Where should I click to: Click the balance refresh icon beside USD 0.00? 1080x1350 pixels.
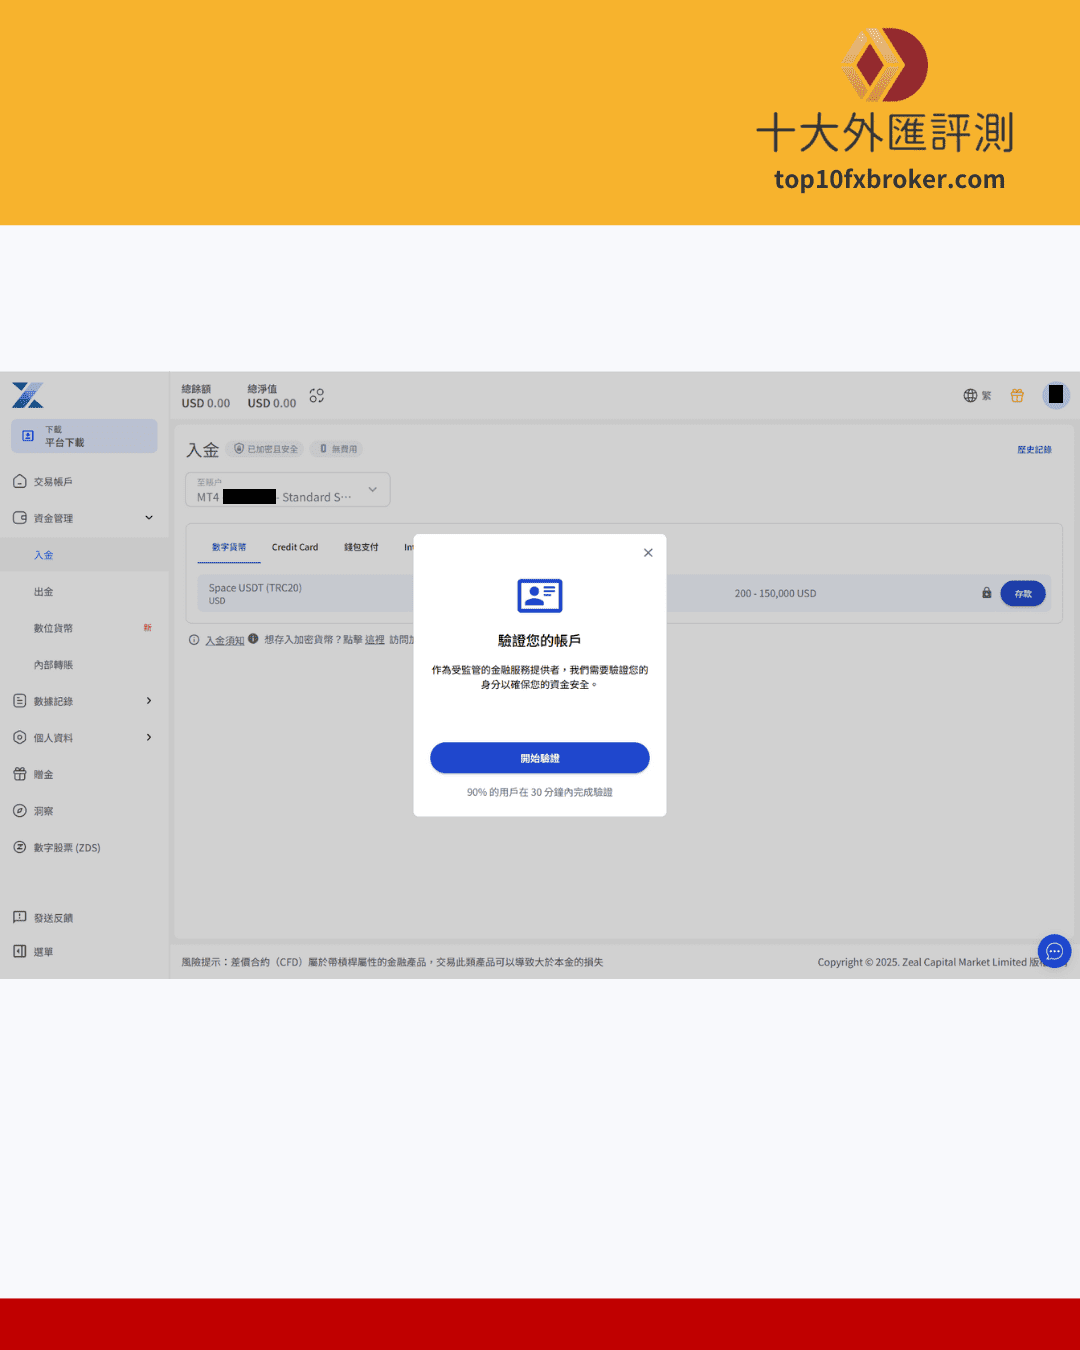tap(317, 396)
